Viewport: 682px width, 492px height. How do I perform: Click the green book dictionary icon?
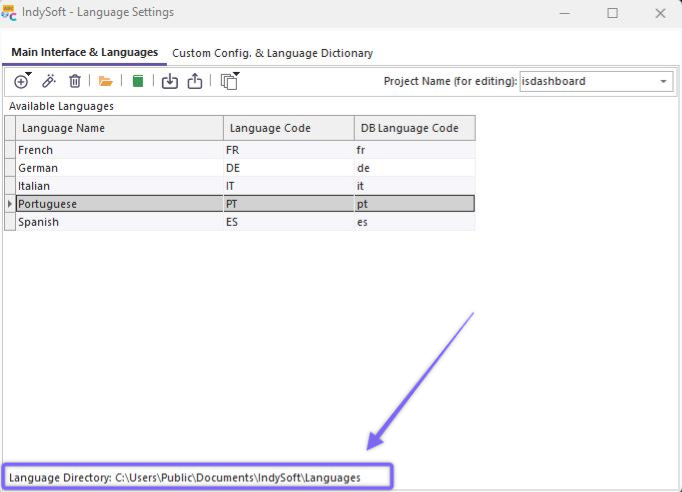coord(138,81)
